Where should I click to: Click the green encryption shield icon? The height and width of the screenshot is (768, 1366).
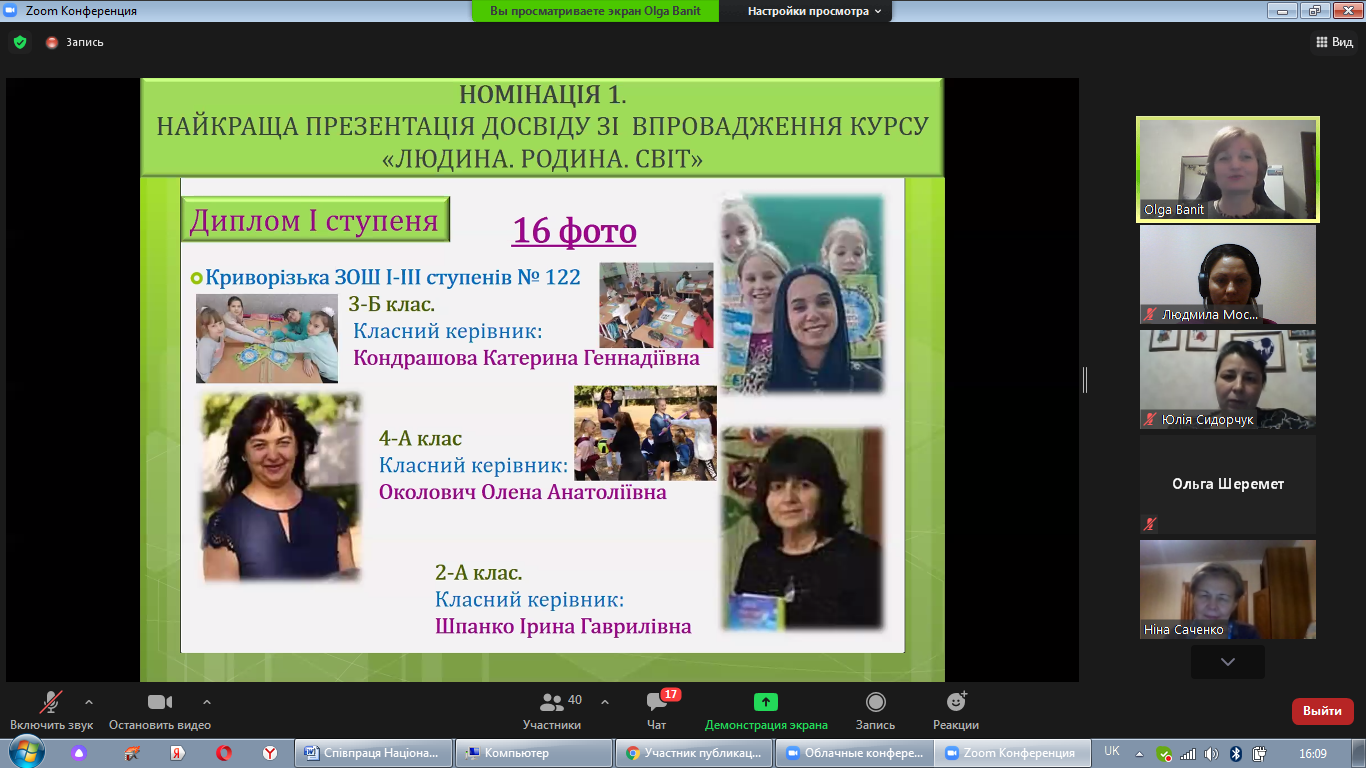pyautogui.click(x=19, y=42)
